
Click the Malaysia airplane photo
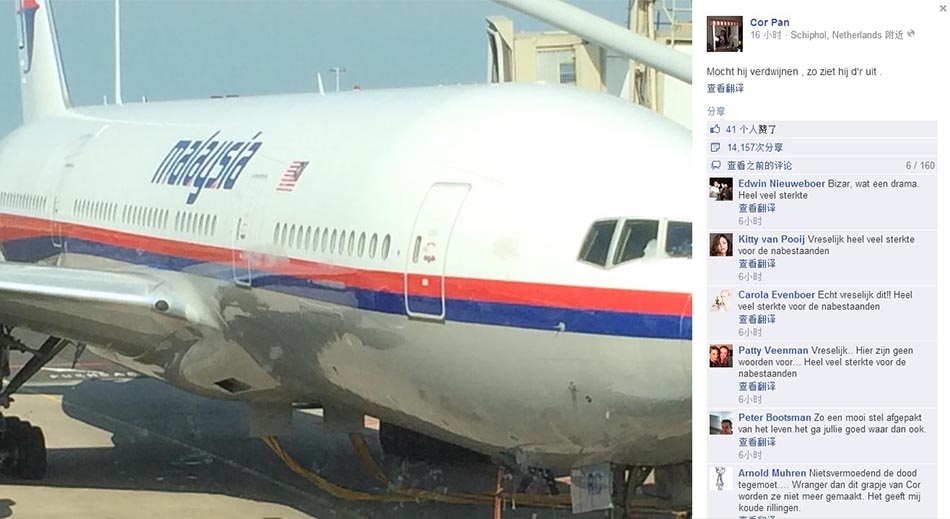(x=346, y=259)
